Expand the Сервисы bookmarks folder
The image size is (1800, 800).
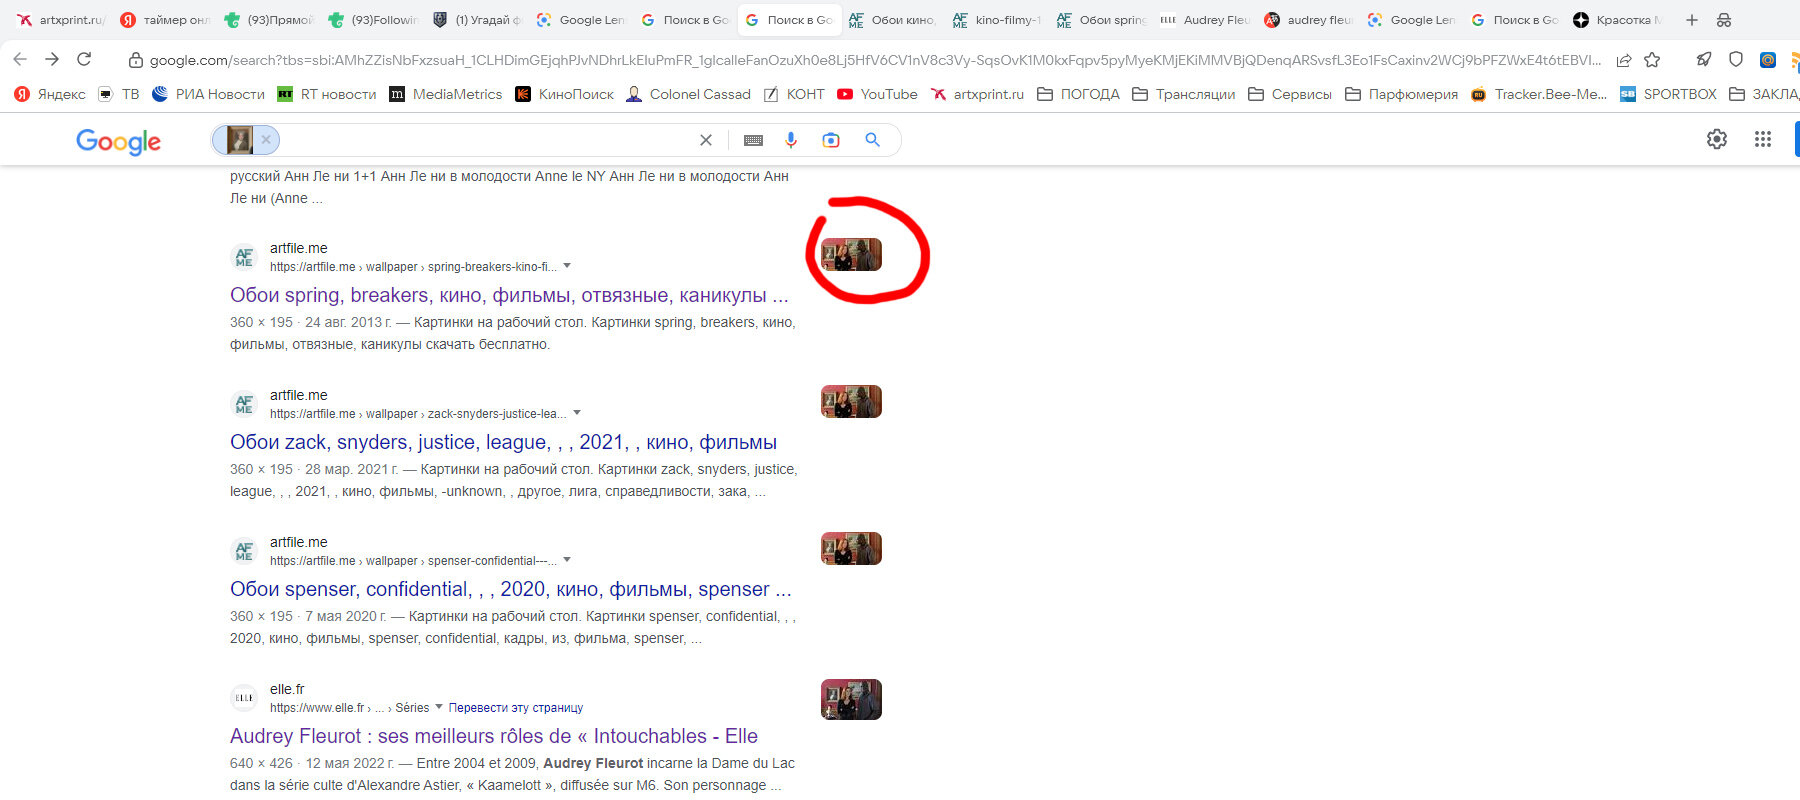[x=1290, y=94]
